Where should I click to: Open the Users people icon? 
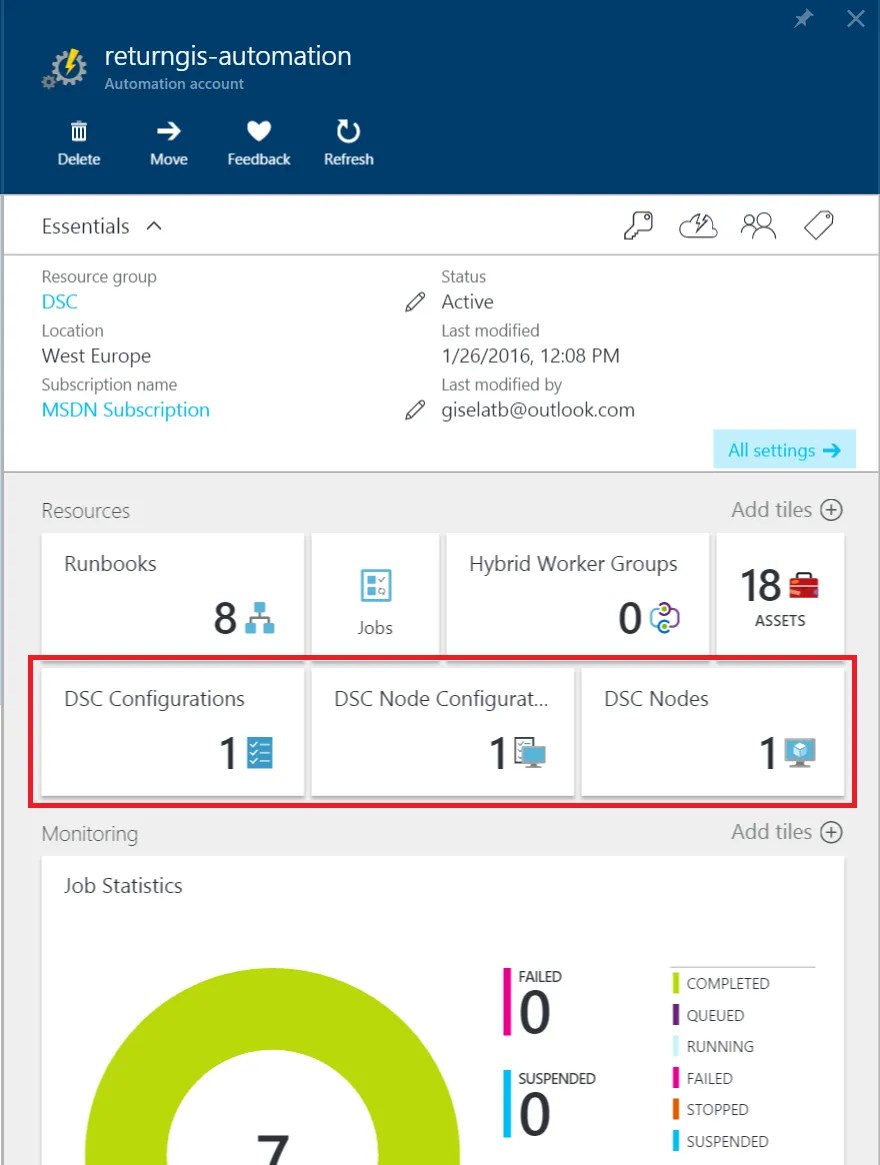click(x=758, y=226)
